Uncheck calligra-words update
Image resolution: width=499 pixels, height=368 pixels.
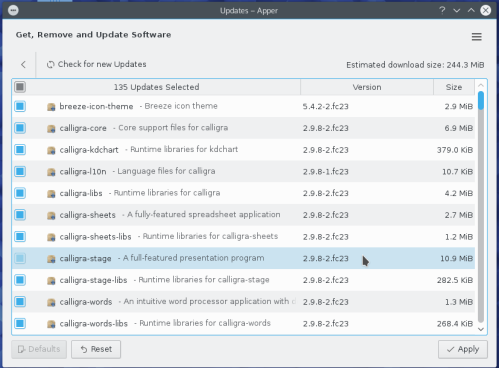coord(20,302)
